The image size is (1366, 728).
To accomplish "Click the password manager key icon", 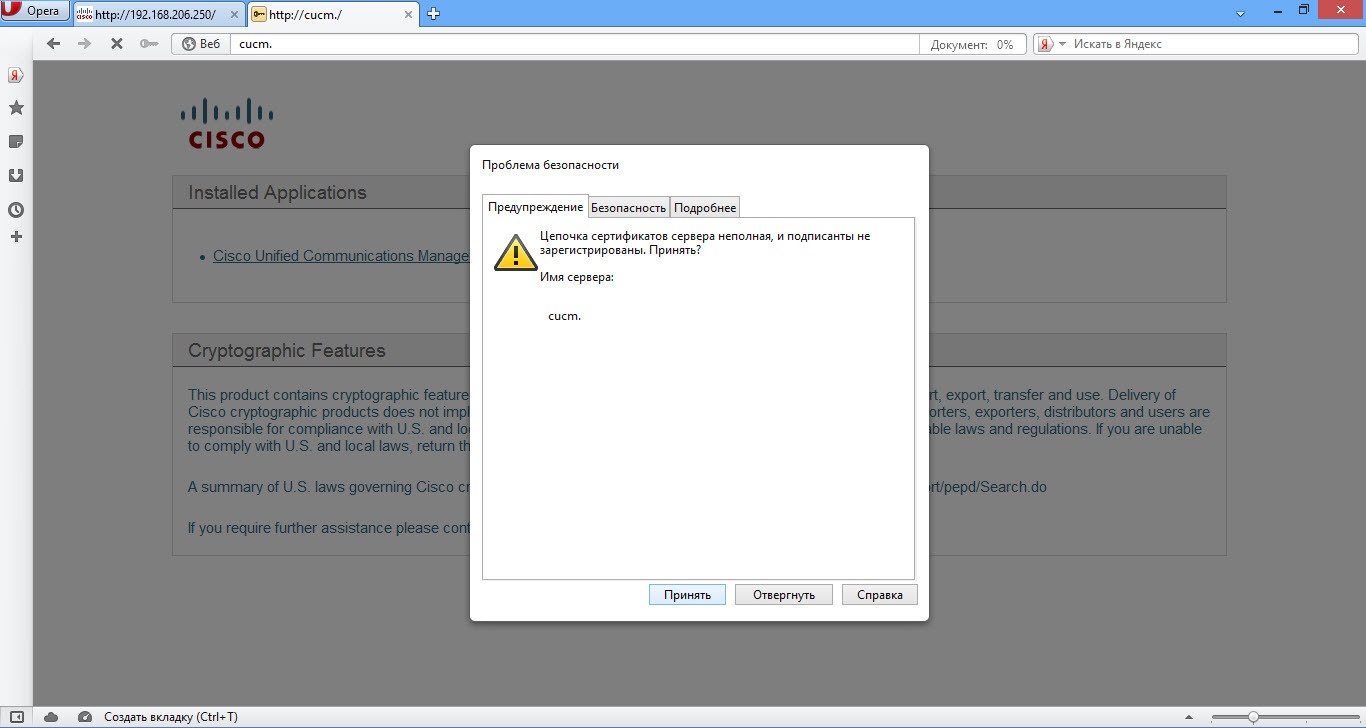I will point(149,44).
